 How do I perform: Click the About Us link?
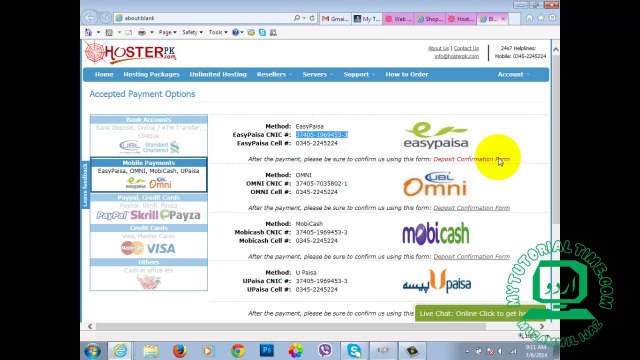tap(438, 48)
